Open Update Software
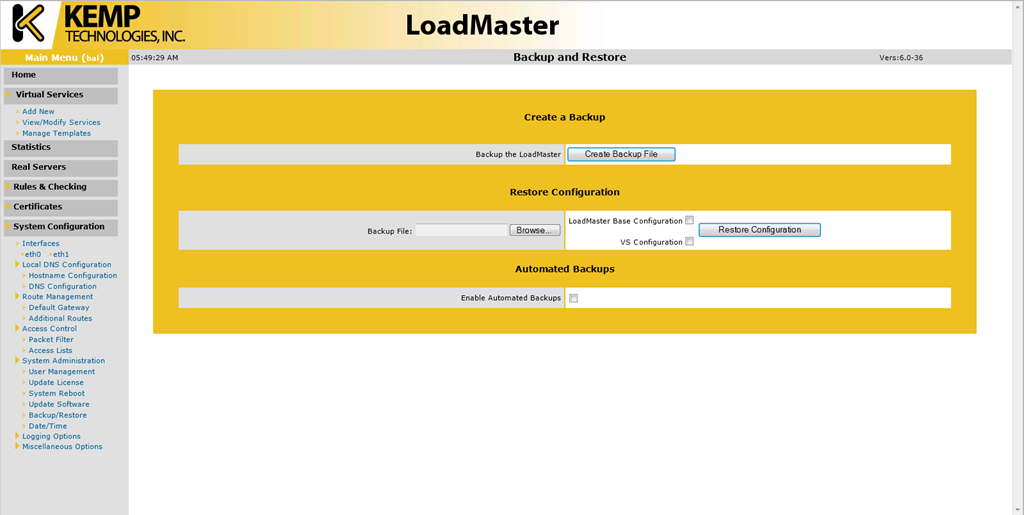1024x515 pixels. tap(59, 404)
